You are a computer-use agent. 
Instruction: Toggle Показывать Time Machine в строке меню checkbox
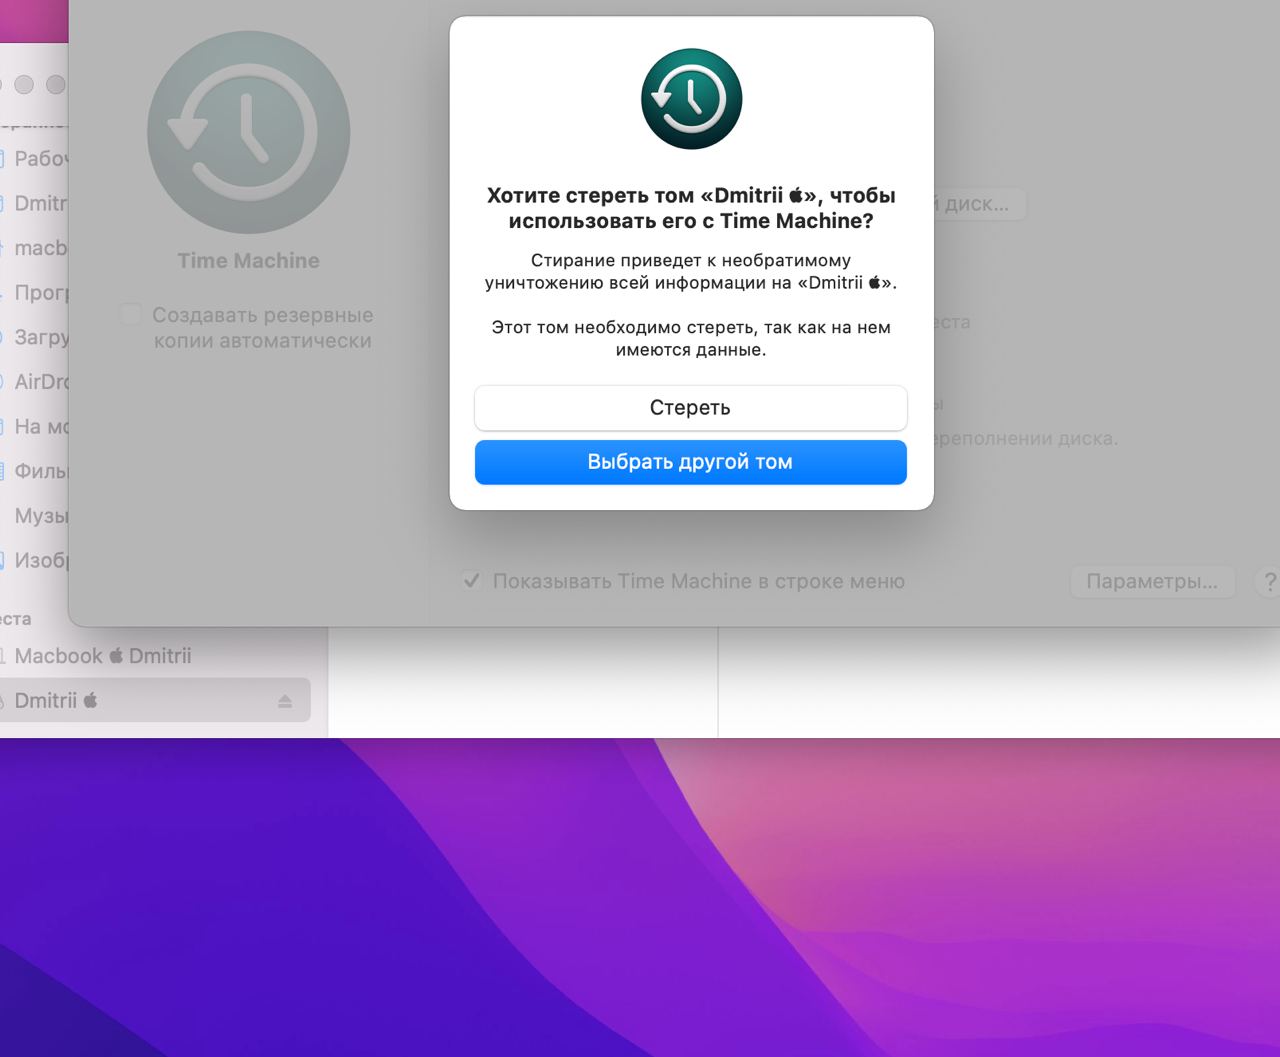click(x=472, y=580)
